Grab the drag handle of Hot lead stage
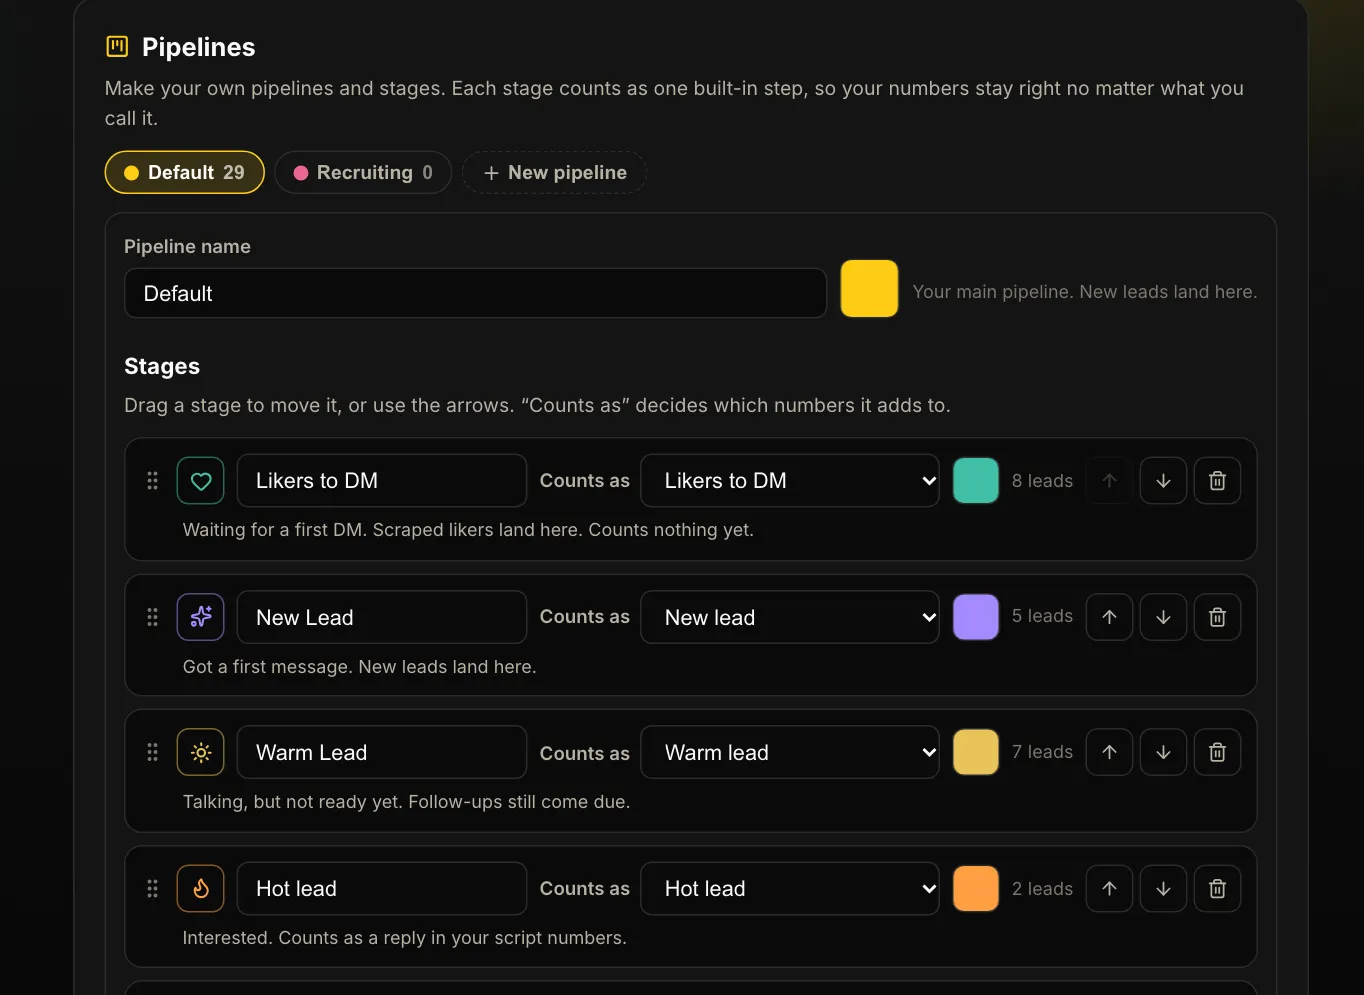1364x995 pixels. (x=152, y=888)
